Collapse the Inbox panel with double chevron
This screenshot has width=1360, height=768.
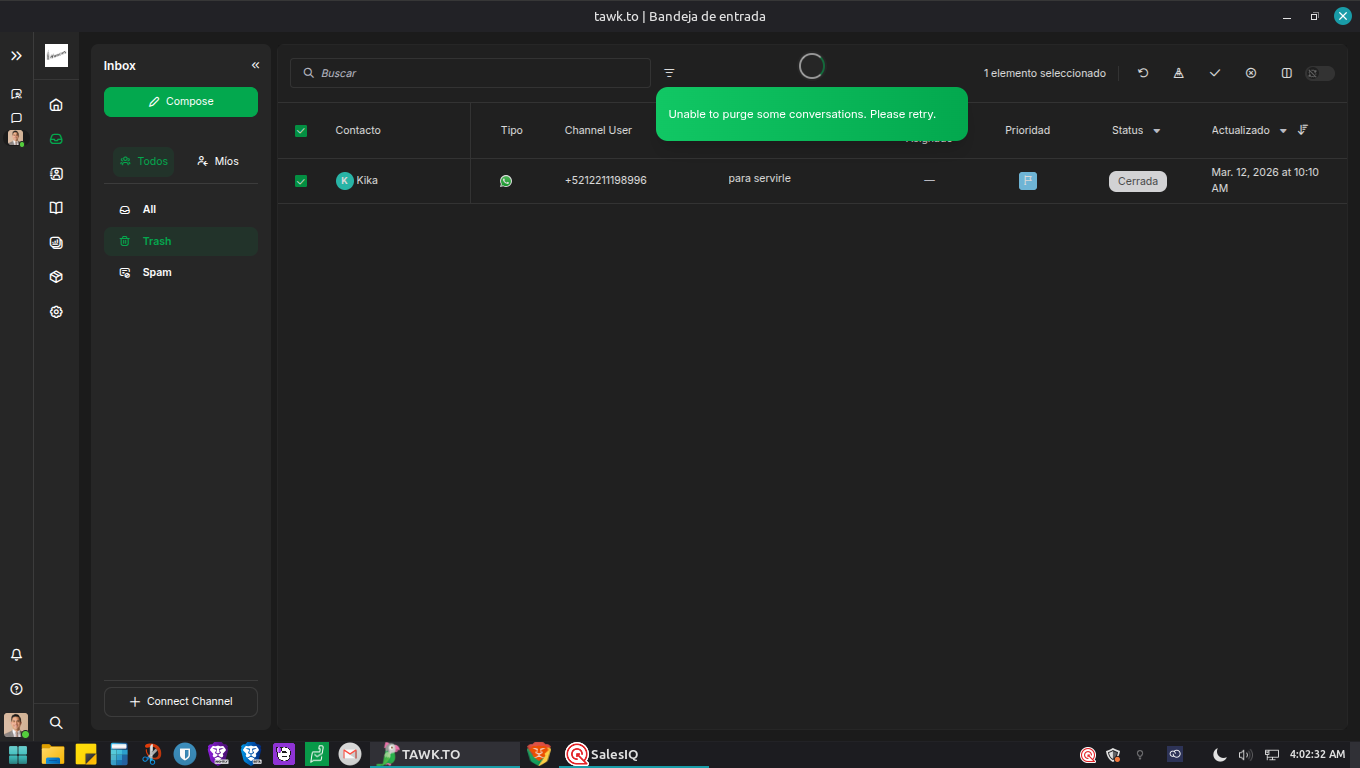255,66
